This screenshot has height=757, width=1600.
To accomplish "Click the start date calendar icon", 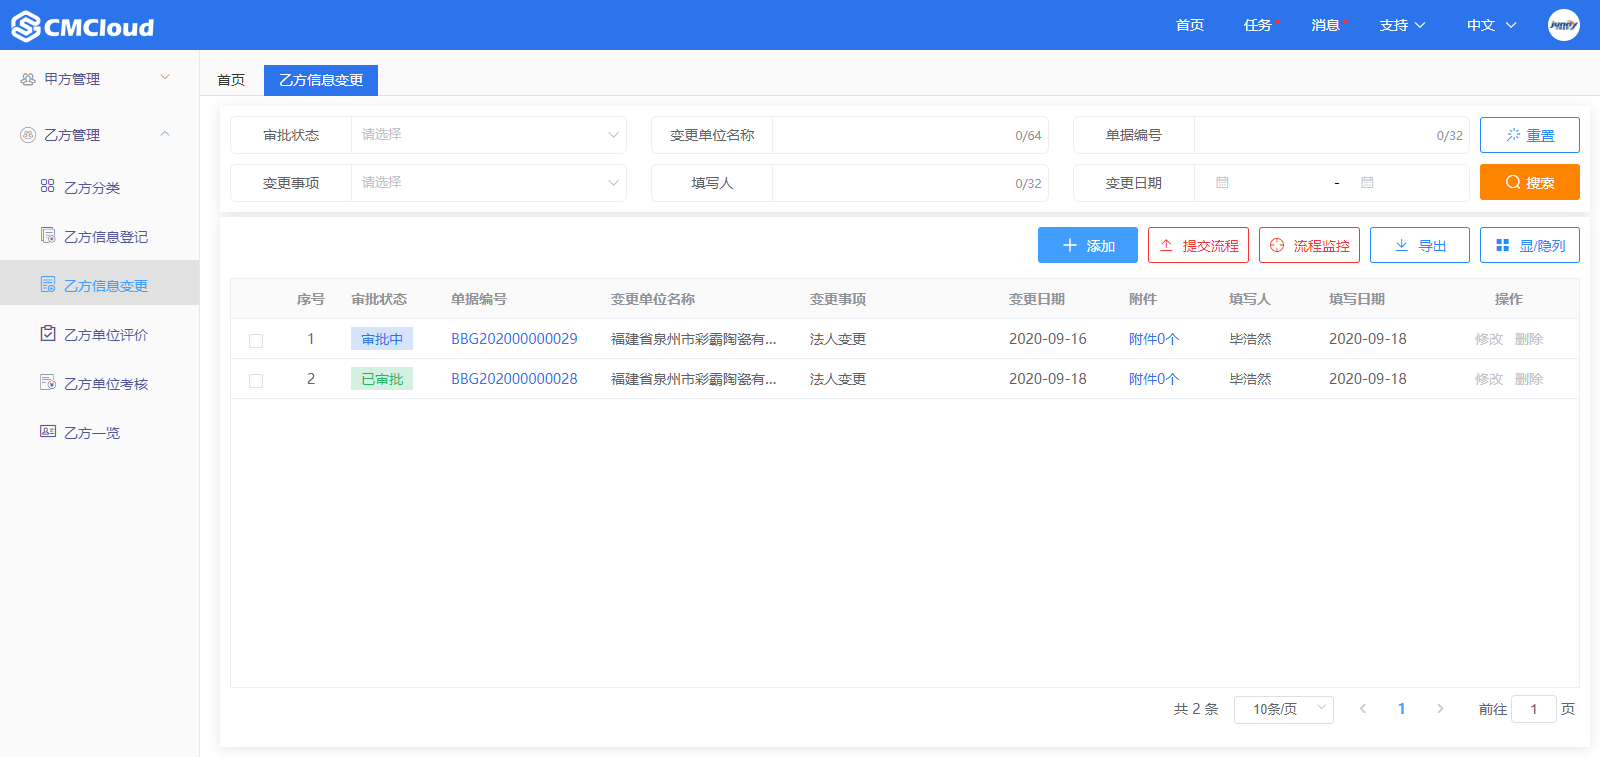I will tap(1222, 183).
